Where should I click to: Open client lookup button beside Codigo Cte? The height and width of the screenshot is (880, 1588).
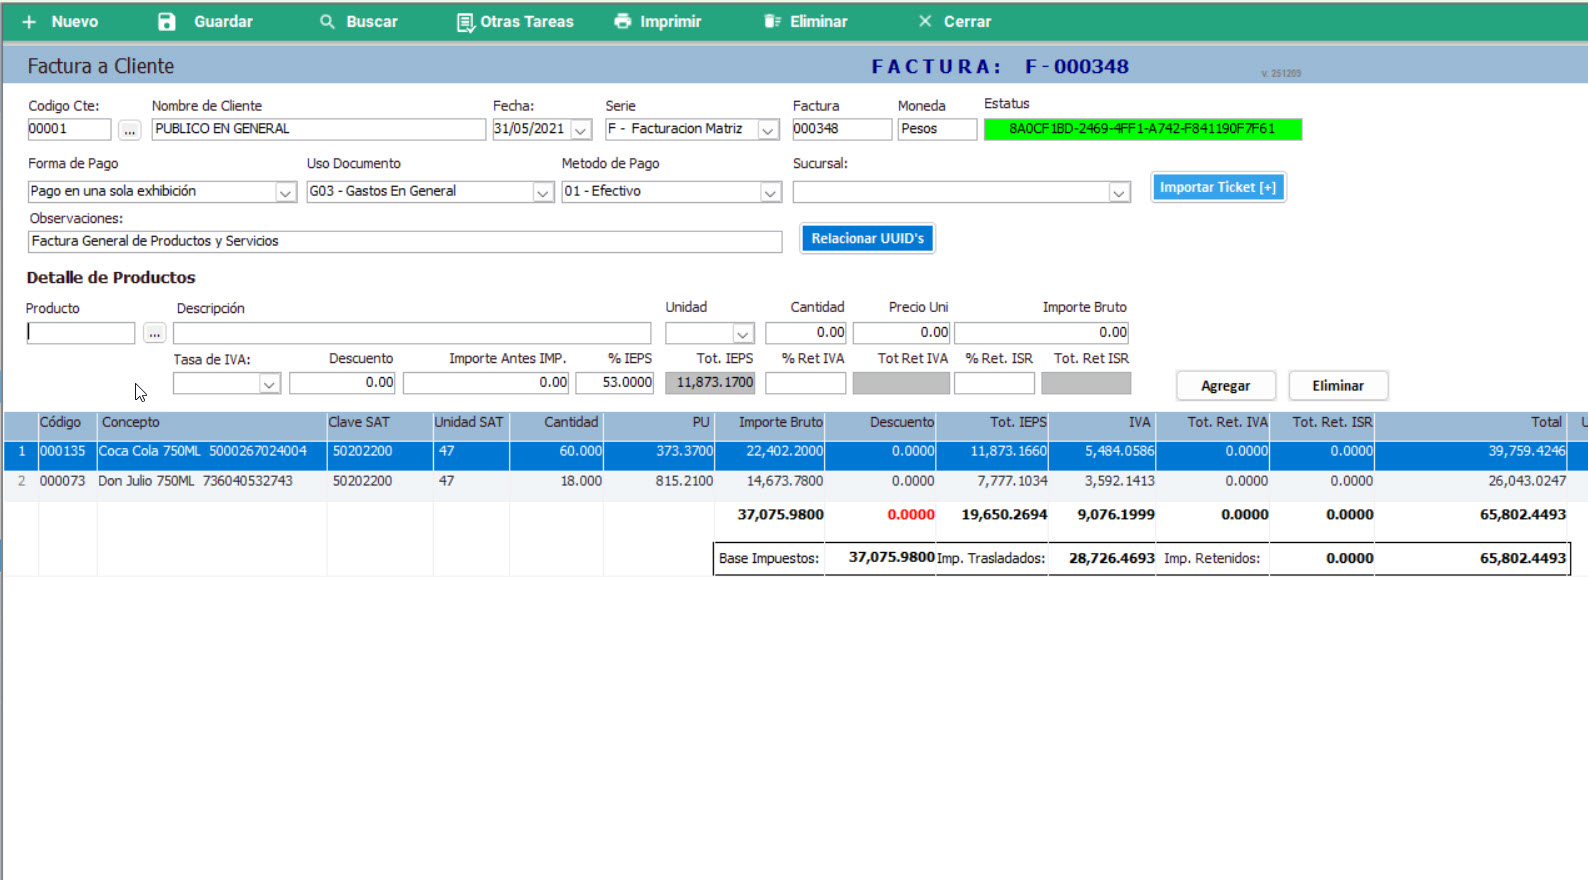click(x=129, y=130)
